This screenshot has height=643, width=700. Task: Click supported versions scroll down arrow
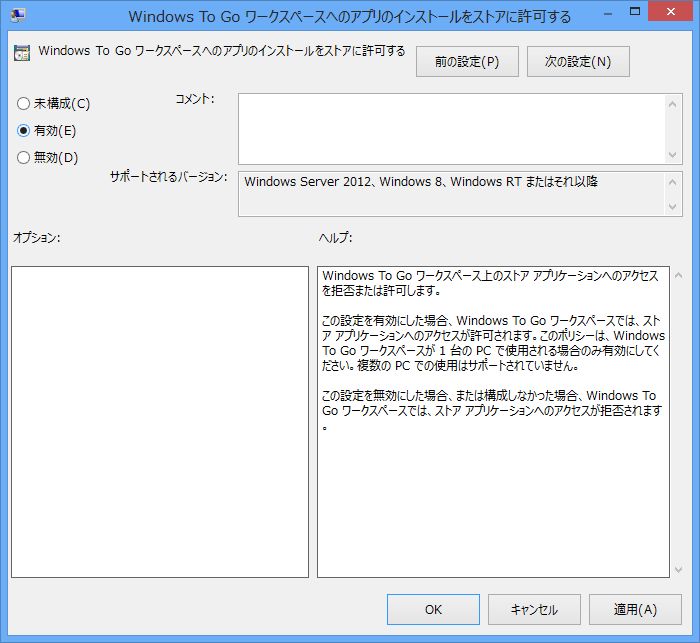[x=673, y=207]
